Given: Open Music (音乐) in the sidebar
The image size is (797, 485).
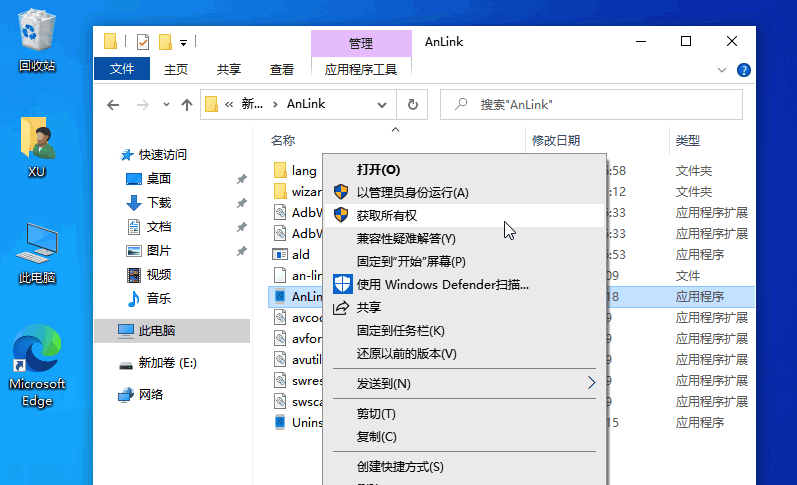Looking at the screenshot, I should coord(159,298).
